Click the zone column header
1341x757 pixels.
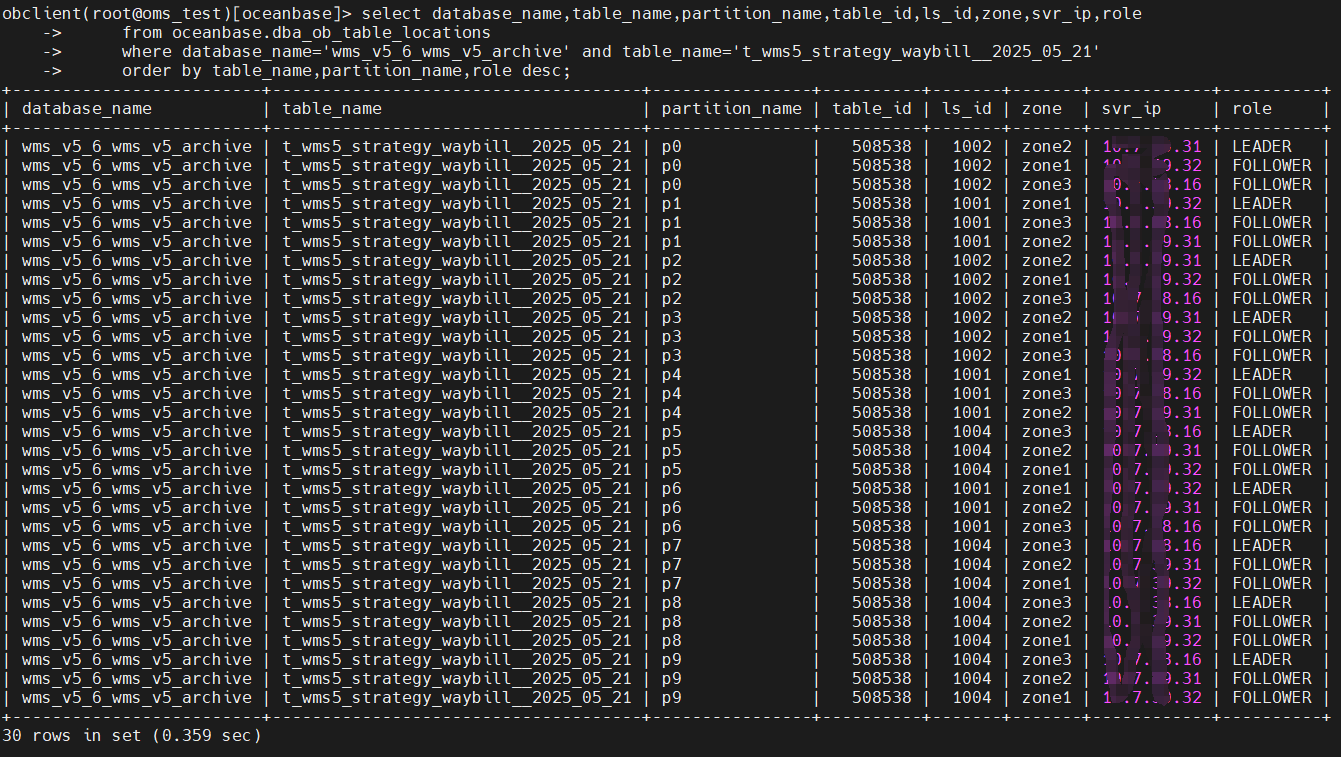[x=1042, y=109]
